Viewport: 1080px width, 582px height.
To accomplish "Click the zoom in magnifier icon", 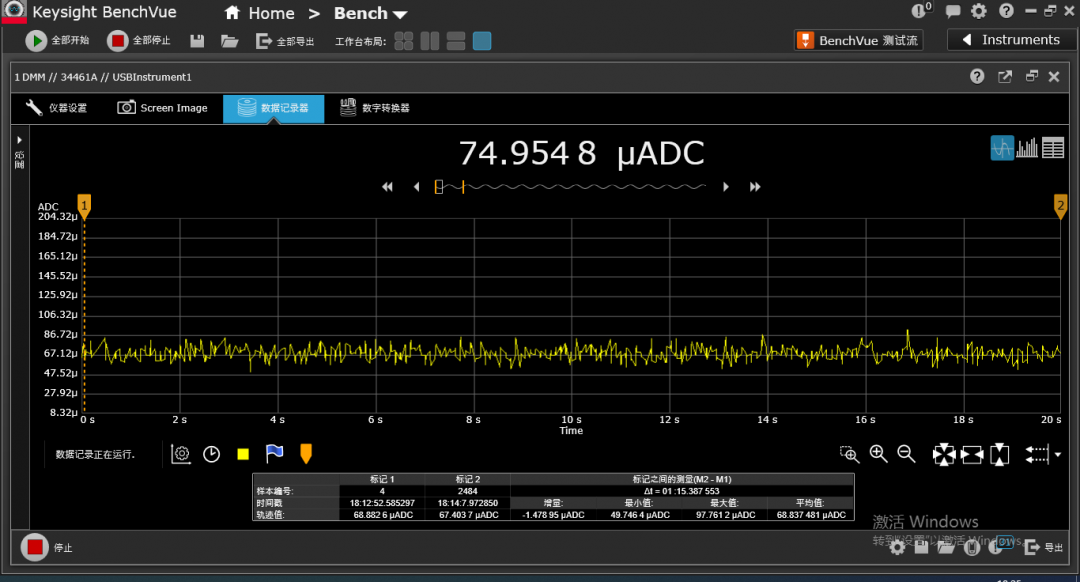I will pos(878,454).
